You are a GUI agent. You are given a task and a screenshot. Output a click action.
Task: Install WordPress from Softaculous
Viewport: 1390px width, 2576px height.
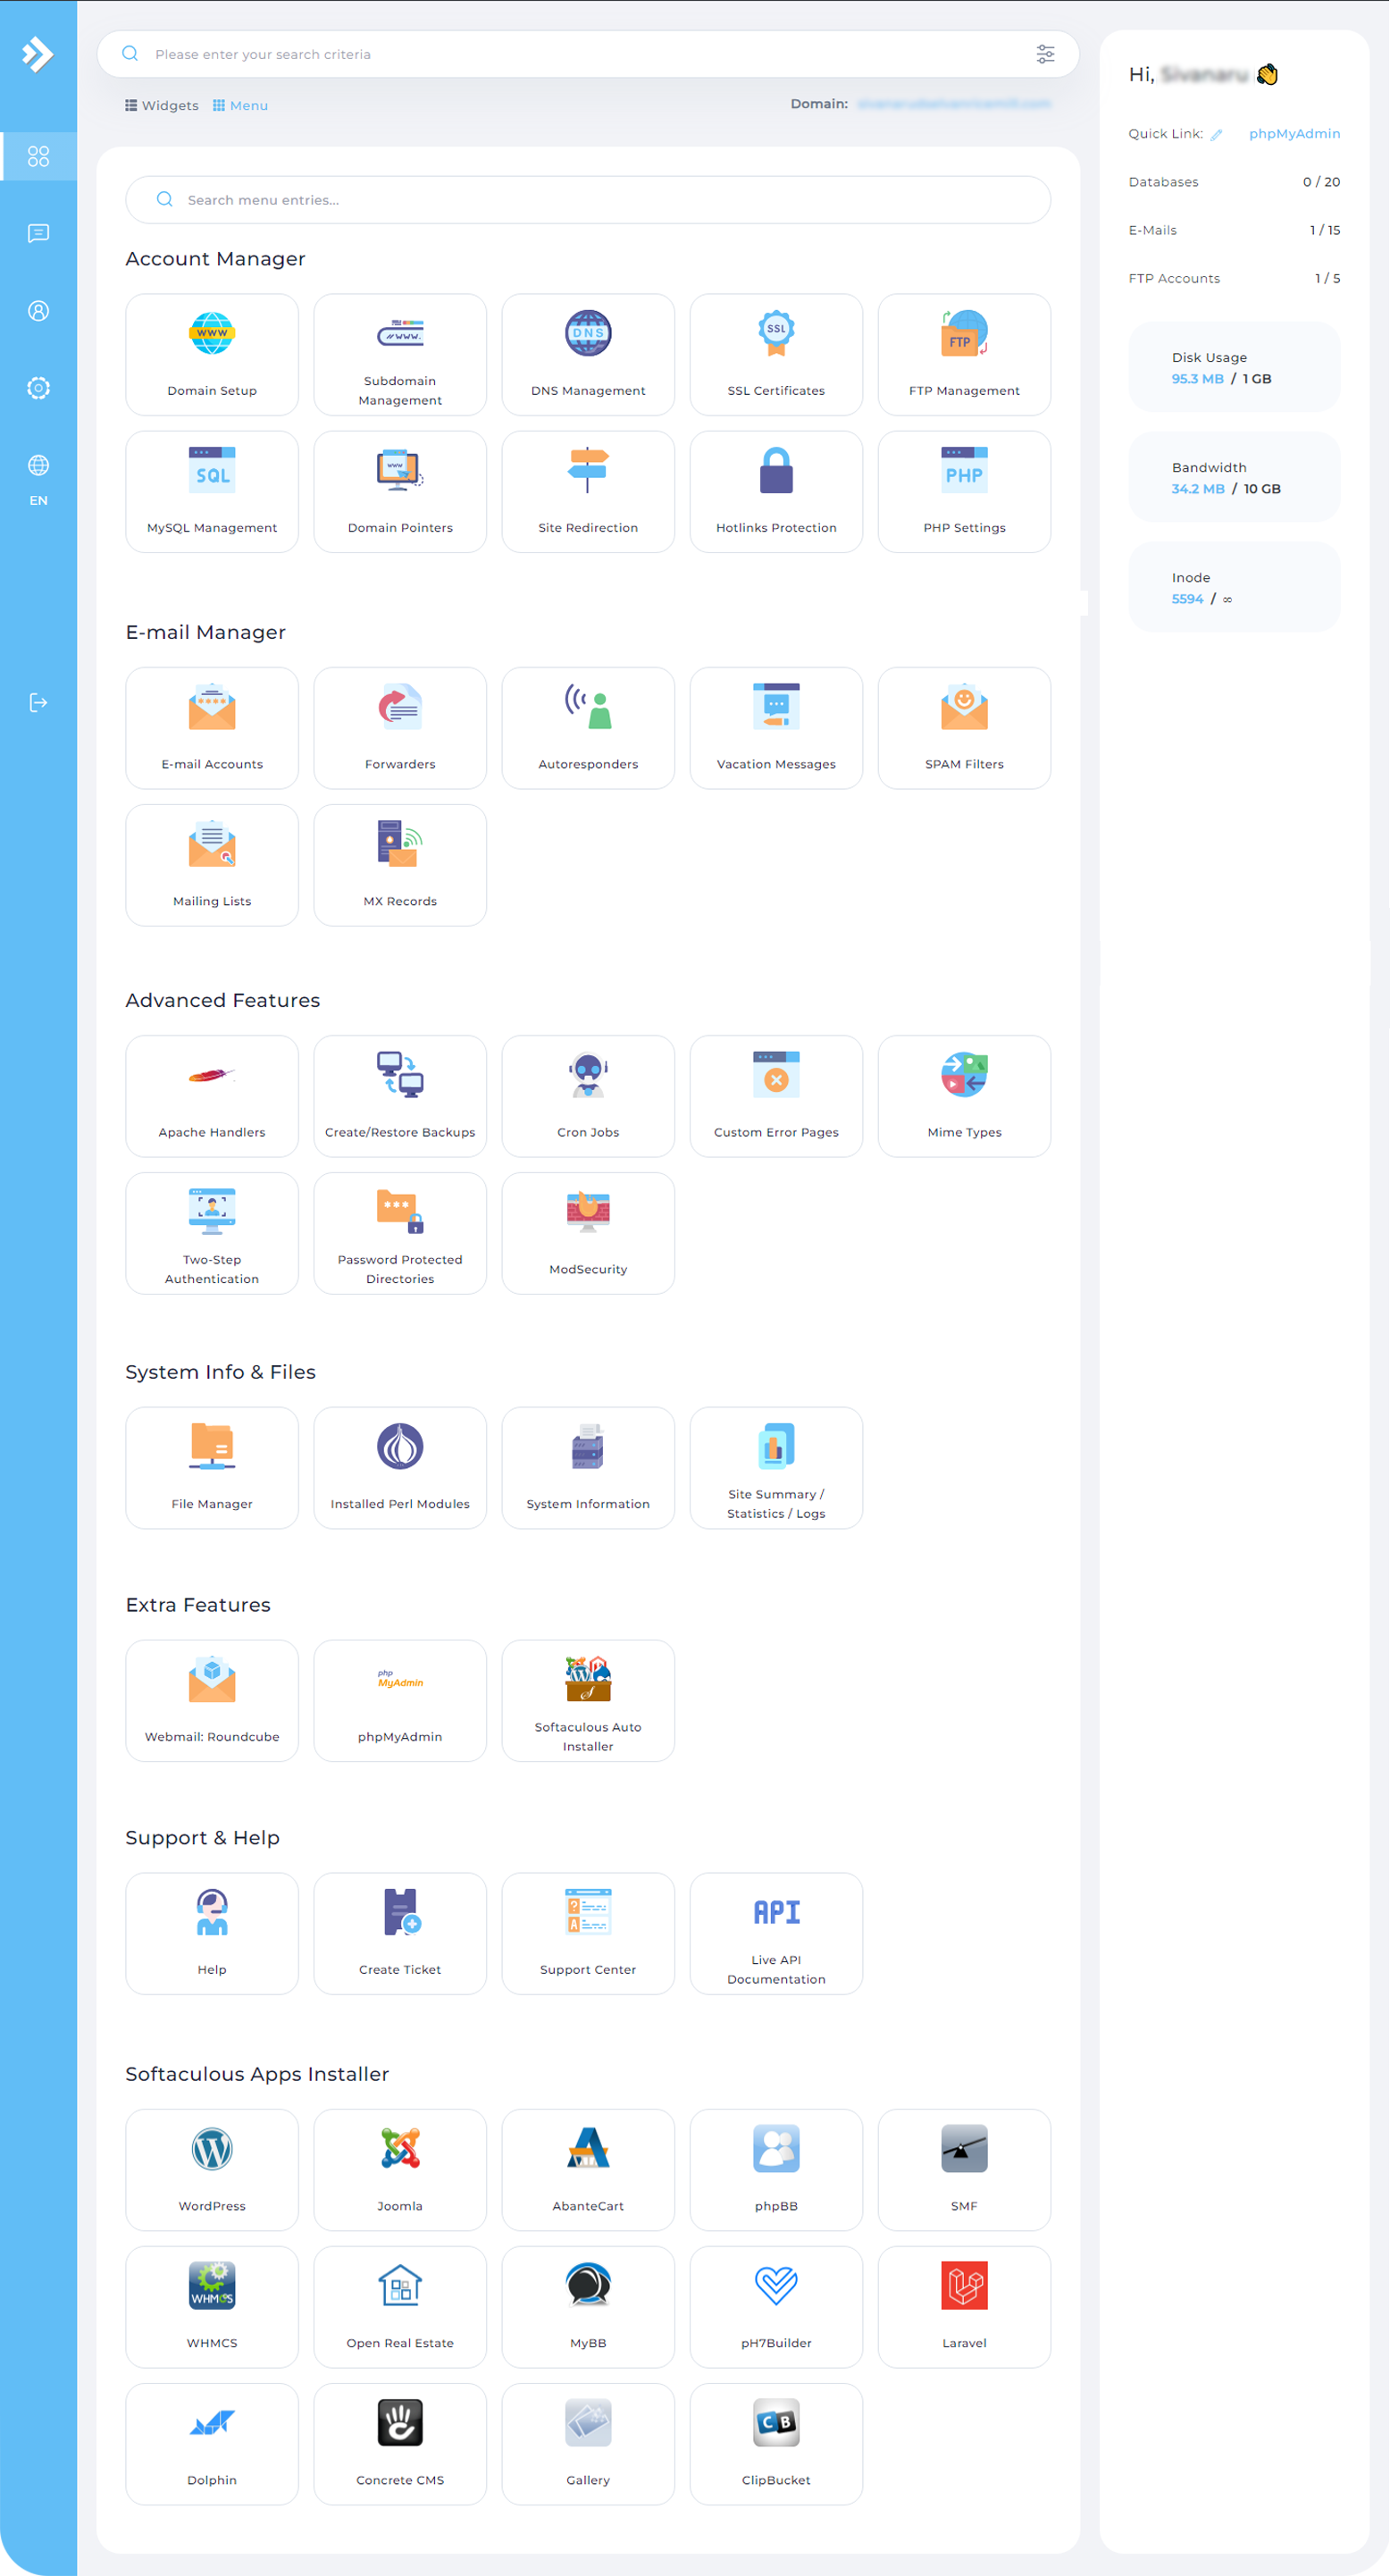pos(212,2169)
